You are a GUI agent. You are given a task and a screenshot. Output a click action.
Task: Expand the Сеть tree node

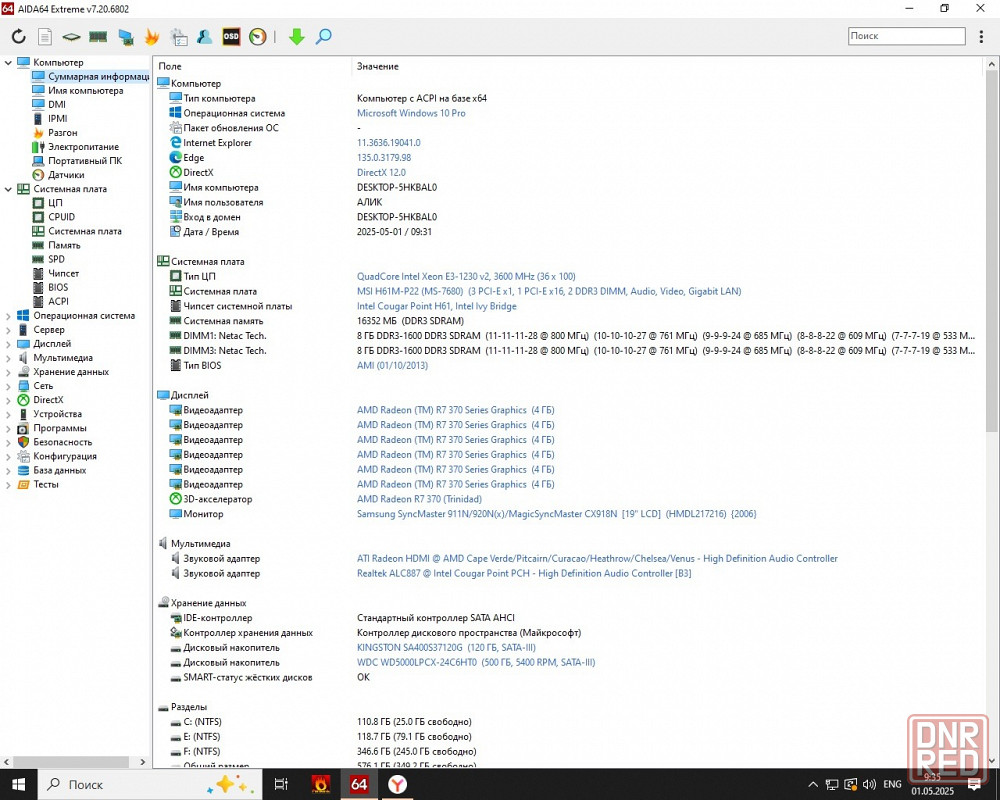click(8, 386)
